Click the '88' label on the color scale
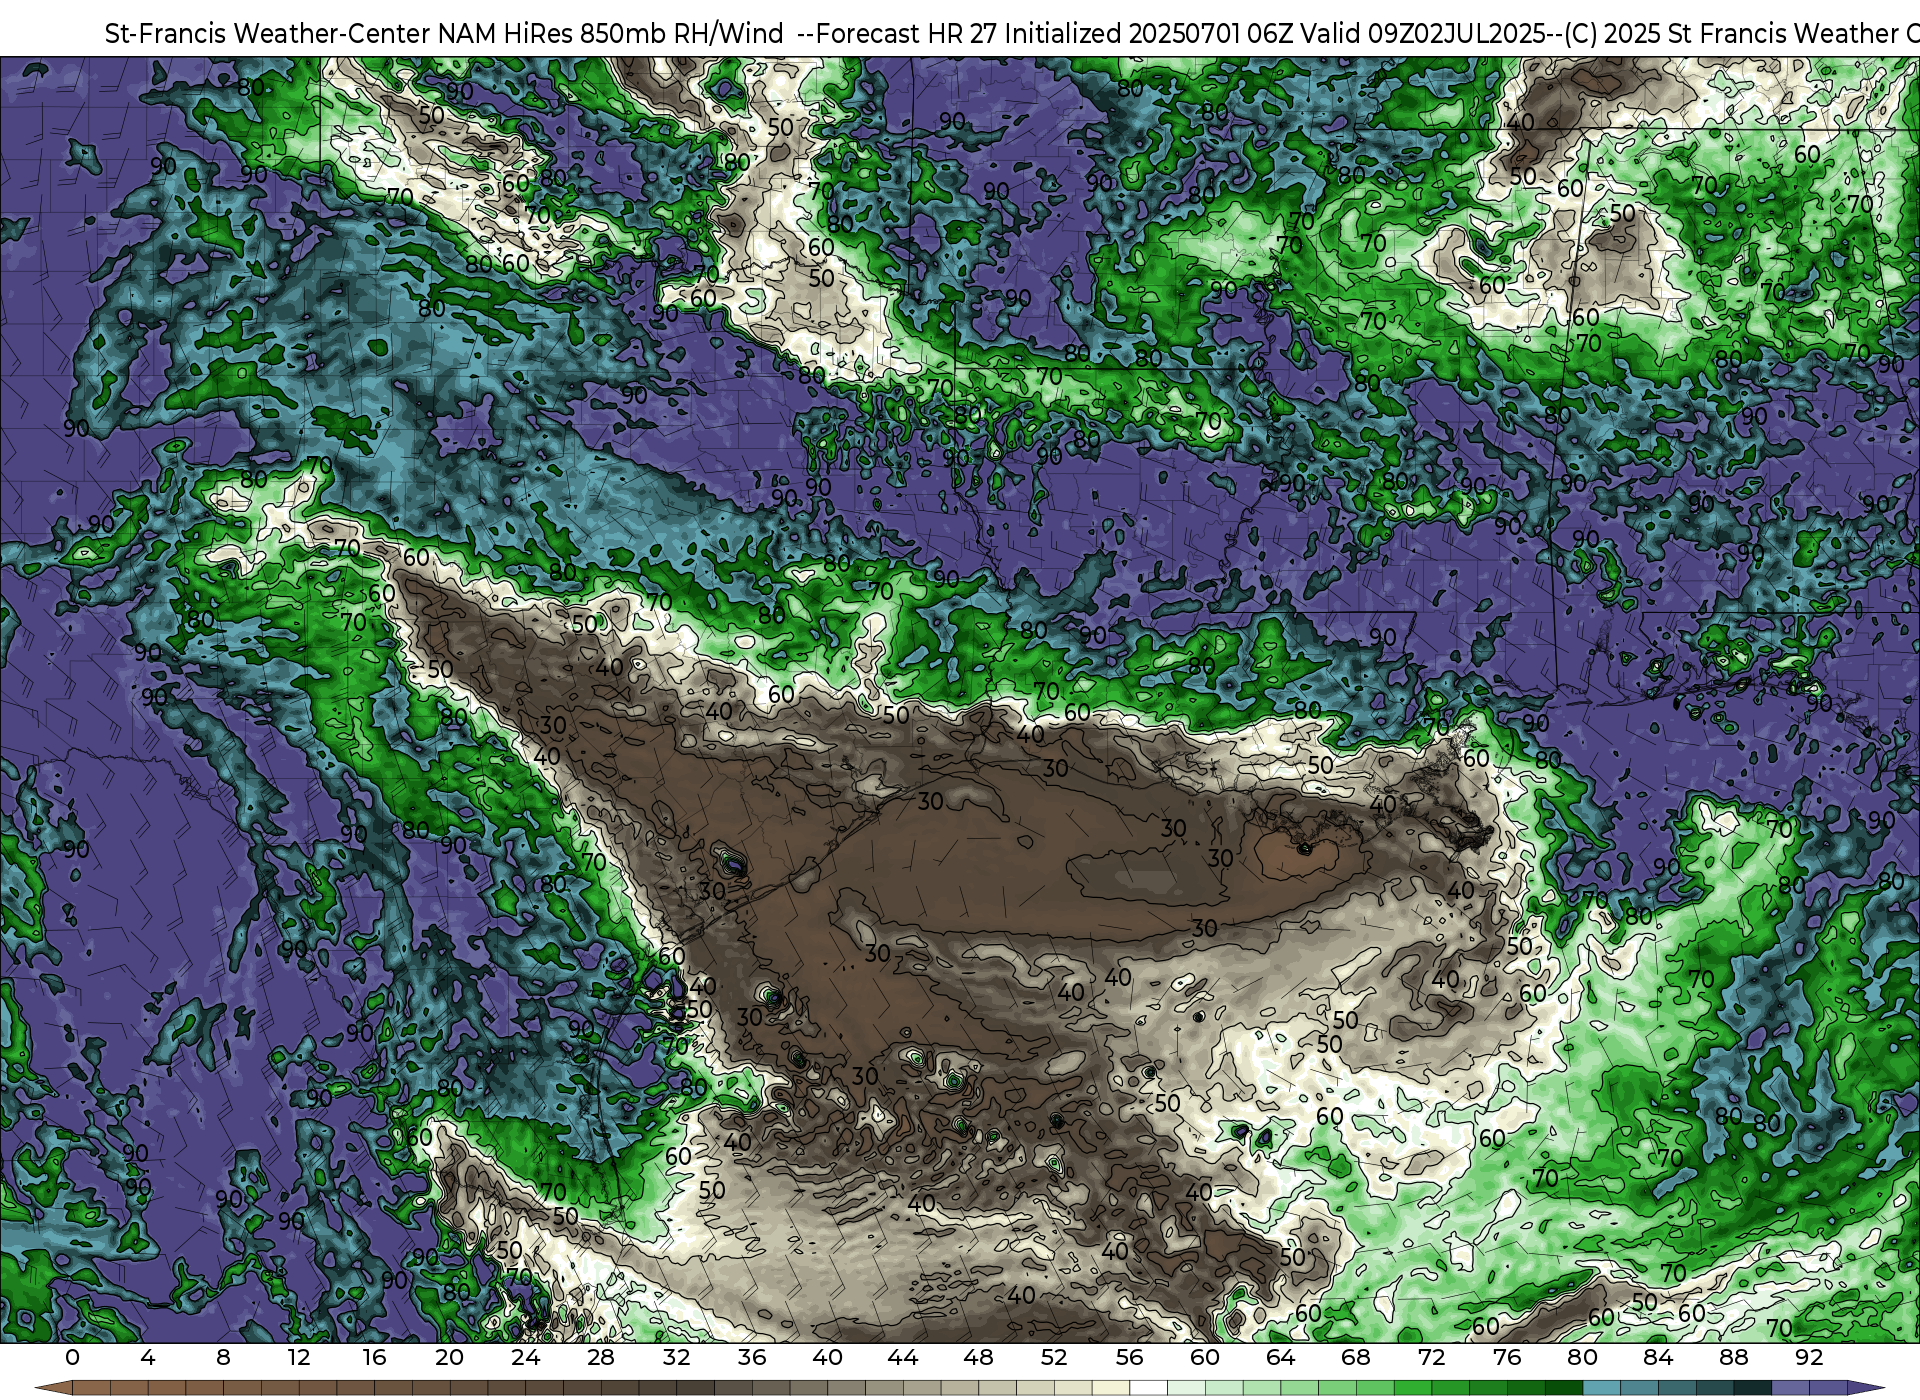 coord(1734,1357)
